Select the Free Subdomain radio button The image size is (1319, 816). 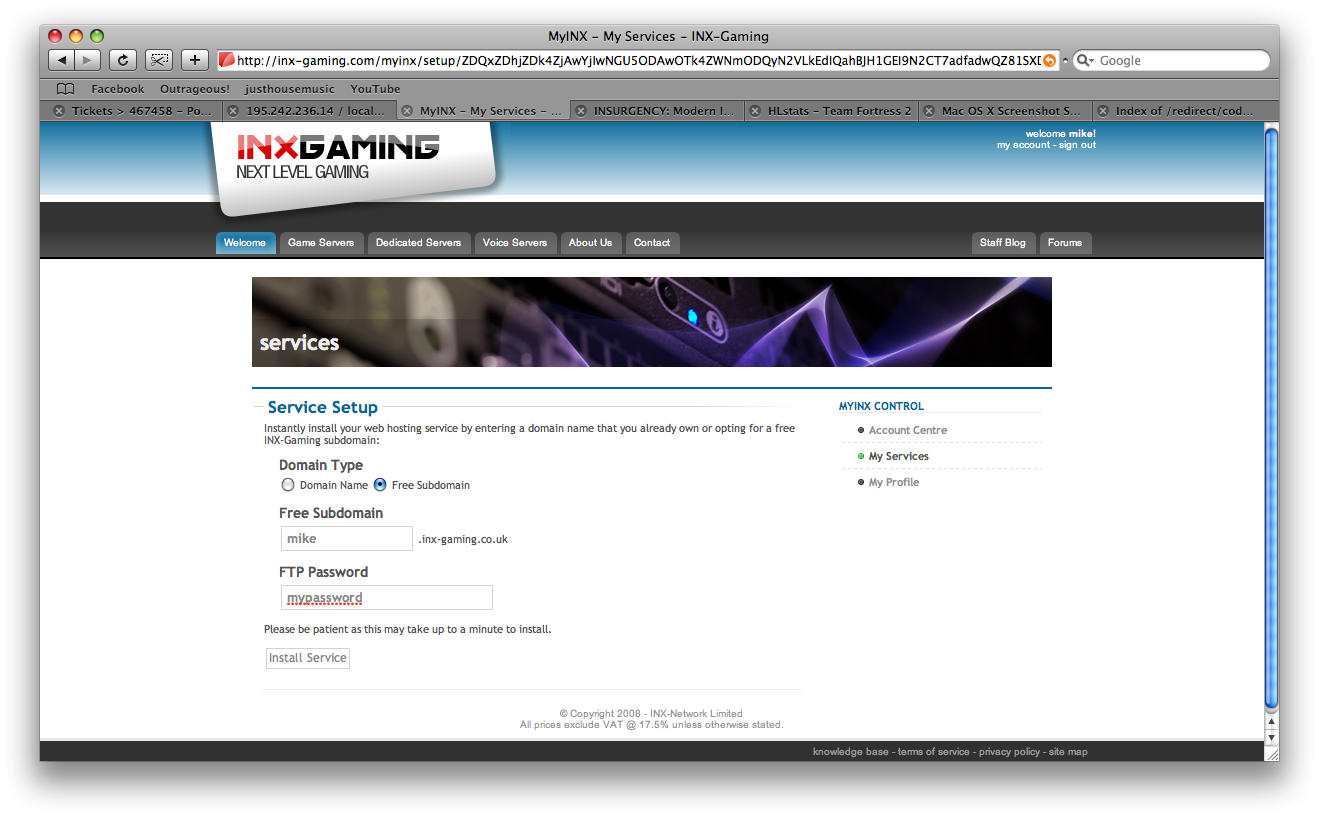click(380, 485)
